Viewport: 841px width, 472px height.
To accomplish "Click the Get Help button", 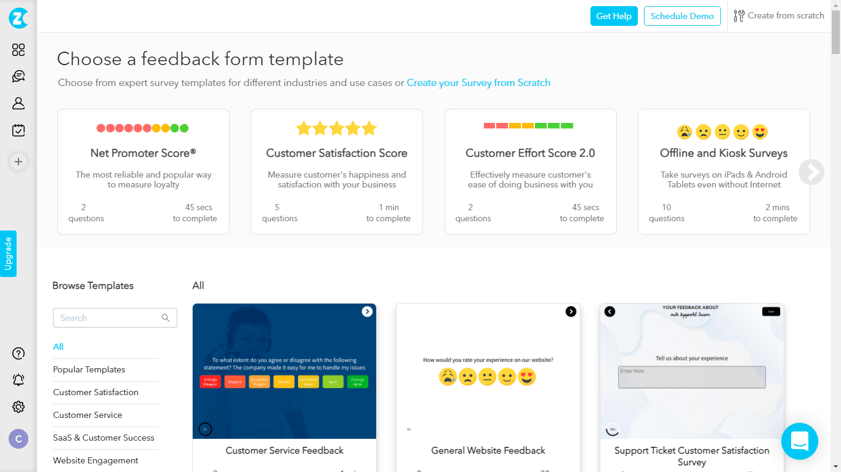I will point(614,16).
